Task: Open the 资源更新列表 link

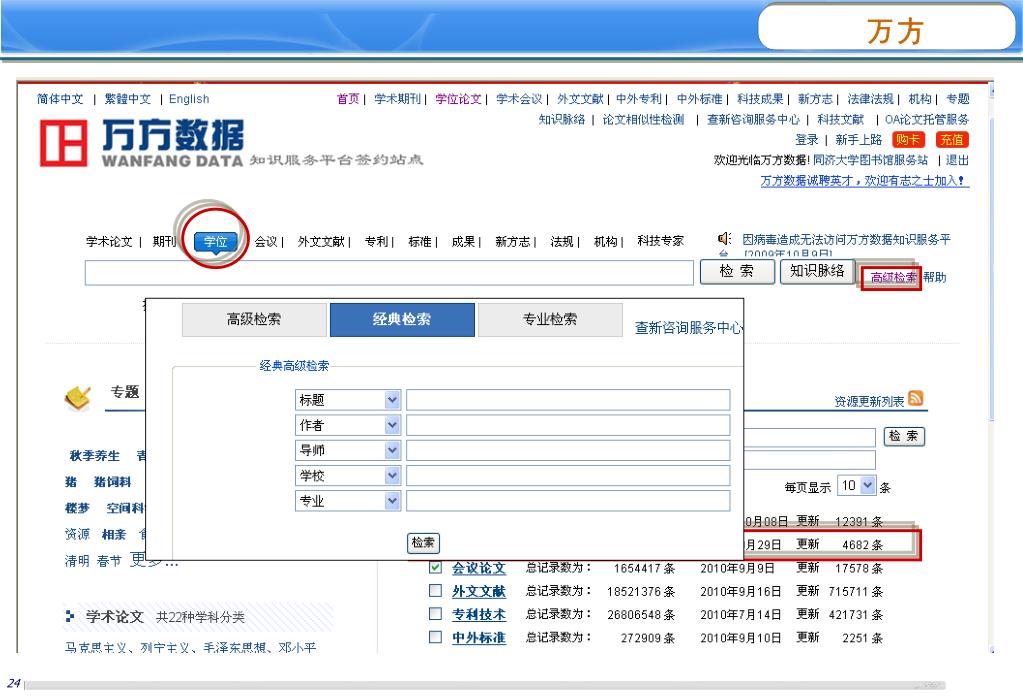Action: pos(869,401)
